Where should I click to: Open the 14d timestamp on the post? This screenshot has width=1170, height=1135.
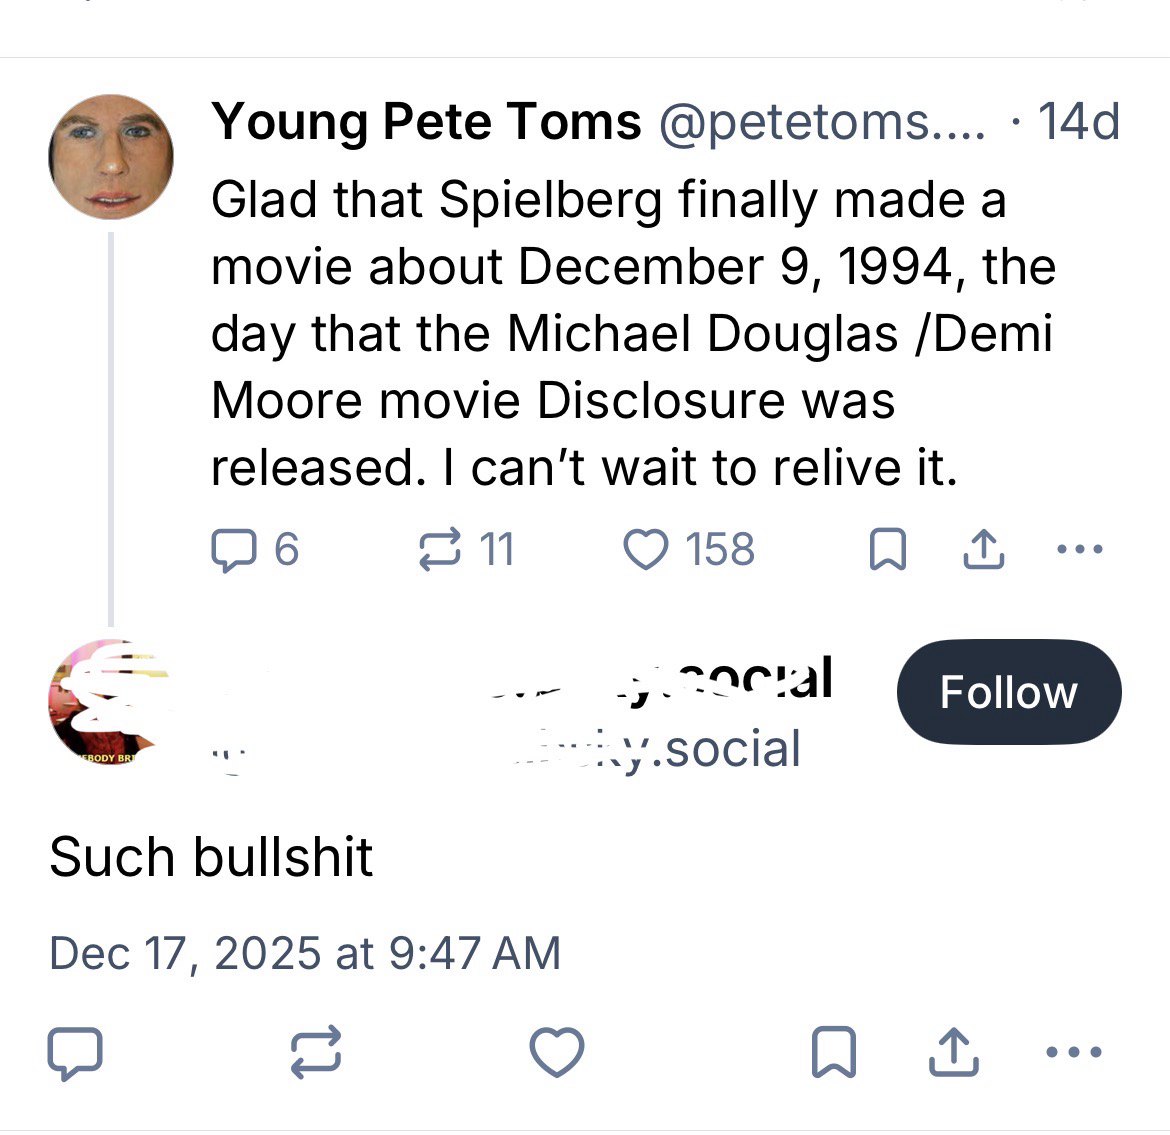(1078, 122)
